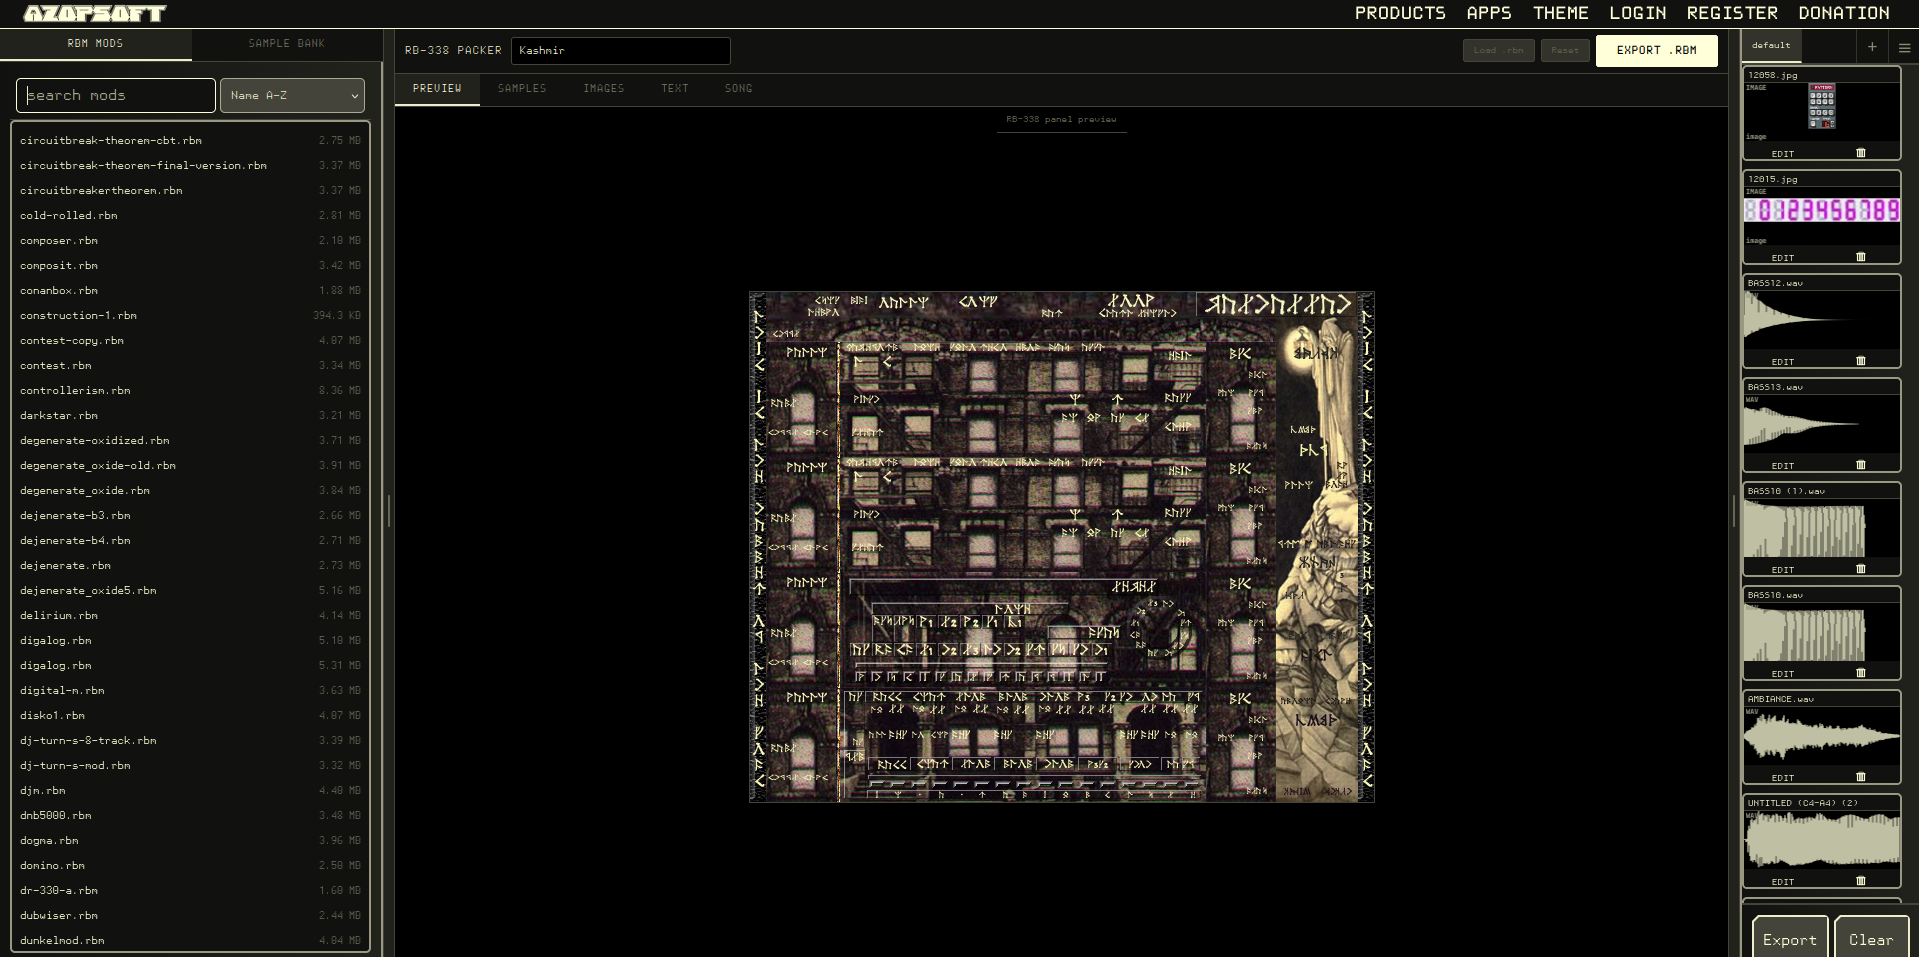Click the Reset button
Screen dimensions: 1919x957
pos(1565,50)
